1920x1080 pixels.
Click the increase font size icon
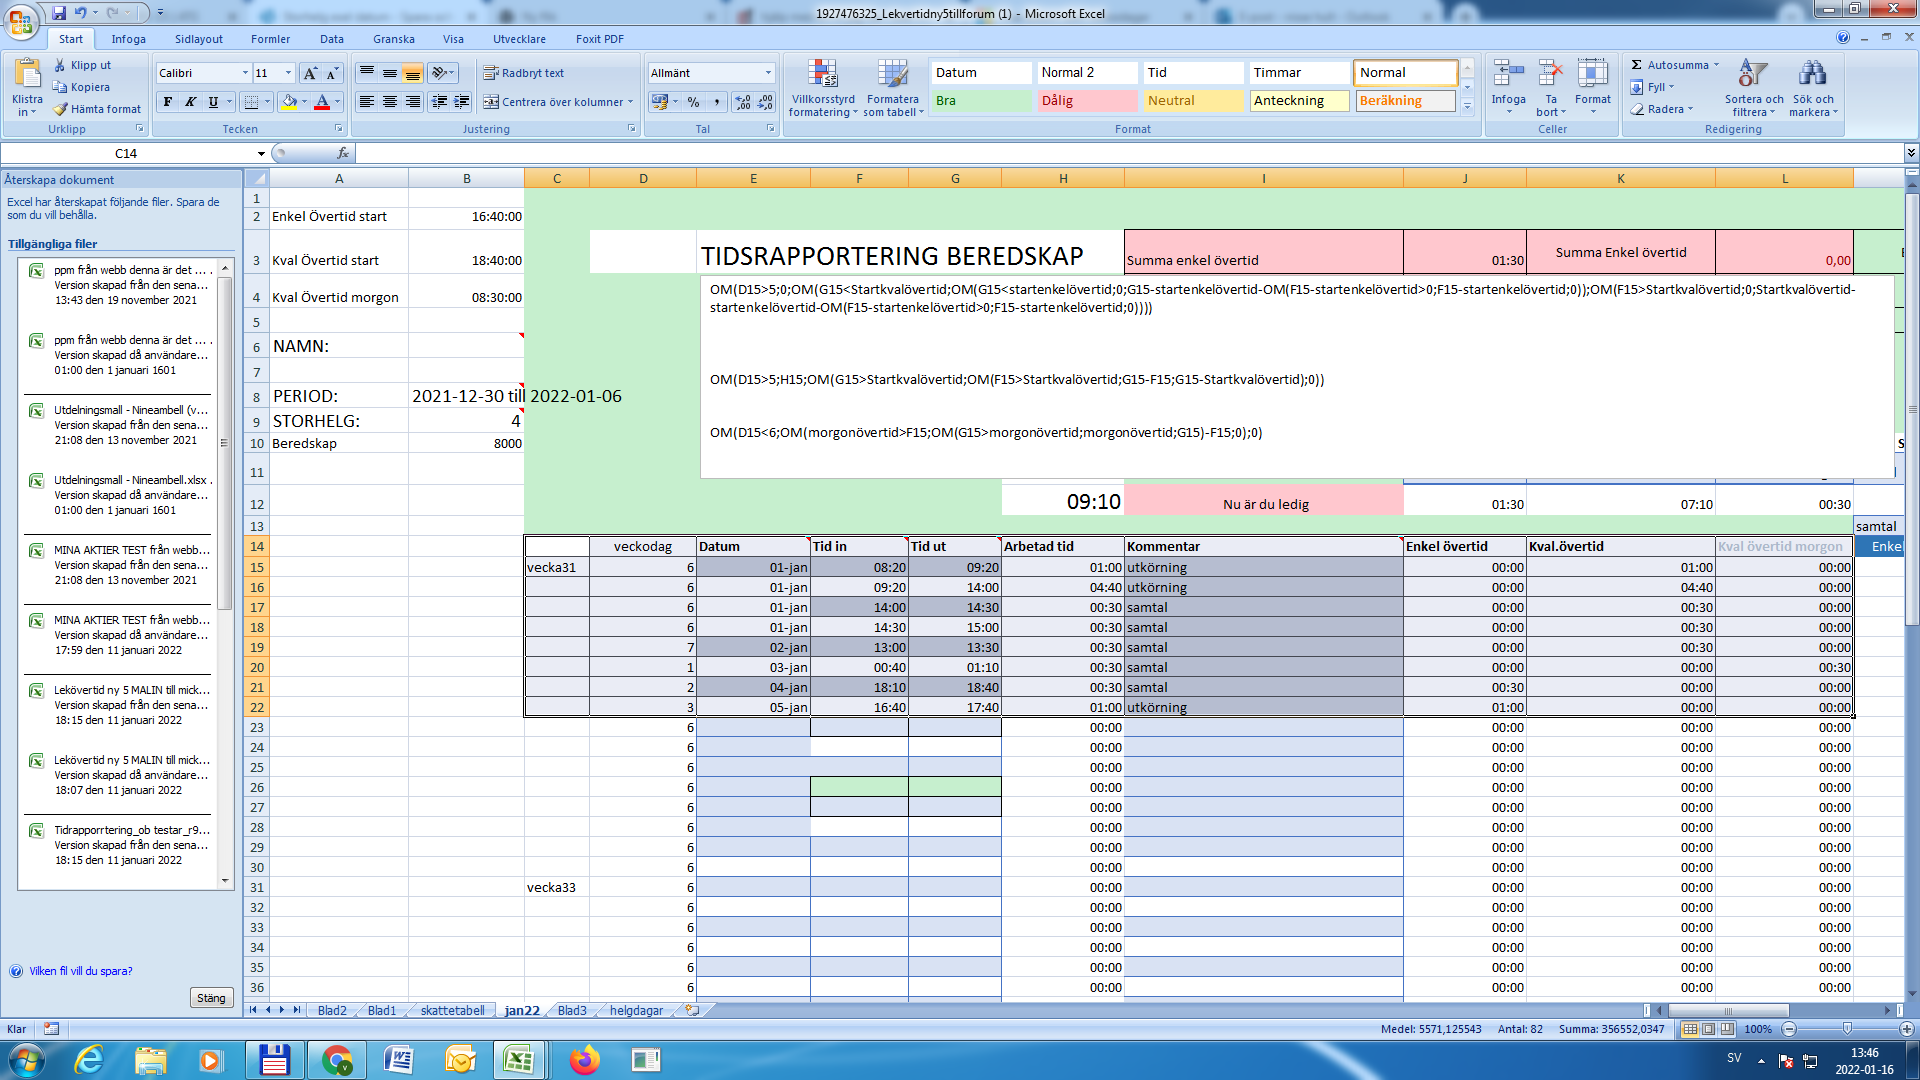(x=310, y=73)
